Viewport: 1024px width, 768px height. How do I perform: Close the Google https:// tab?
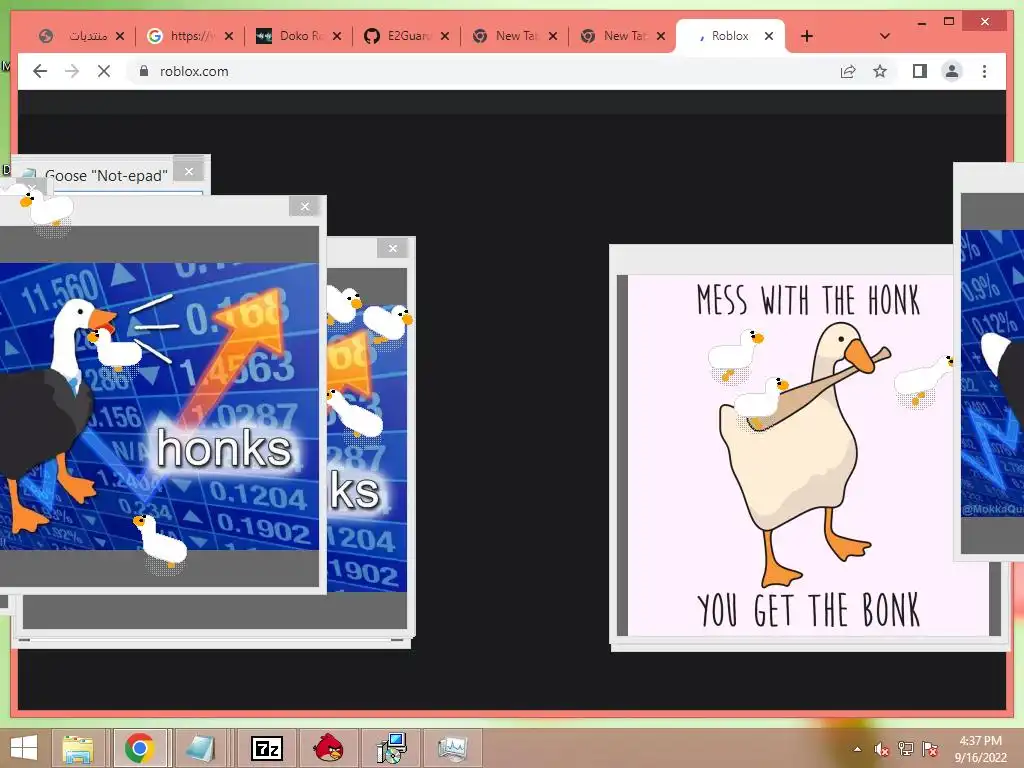(x=229, y=36)
